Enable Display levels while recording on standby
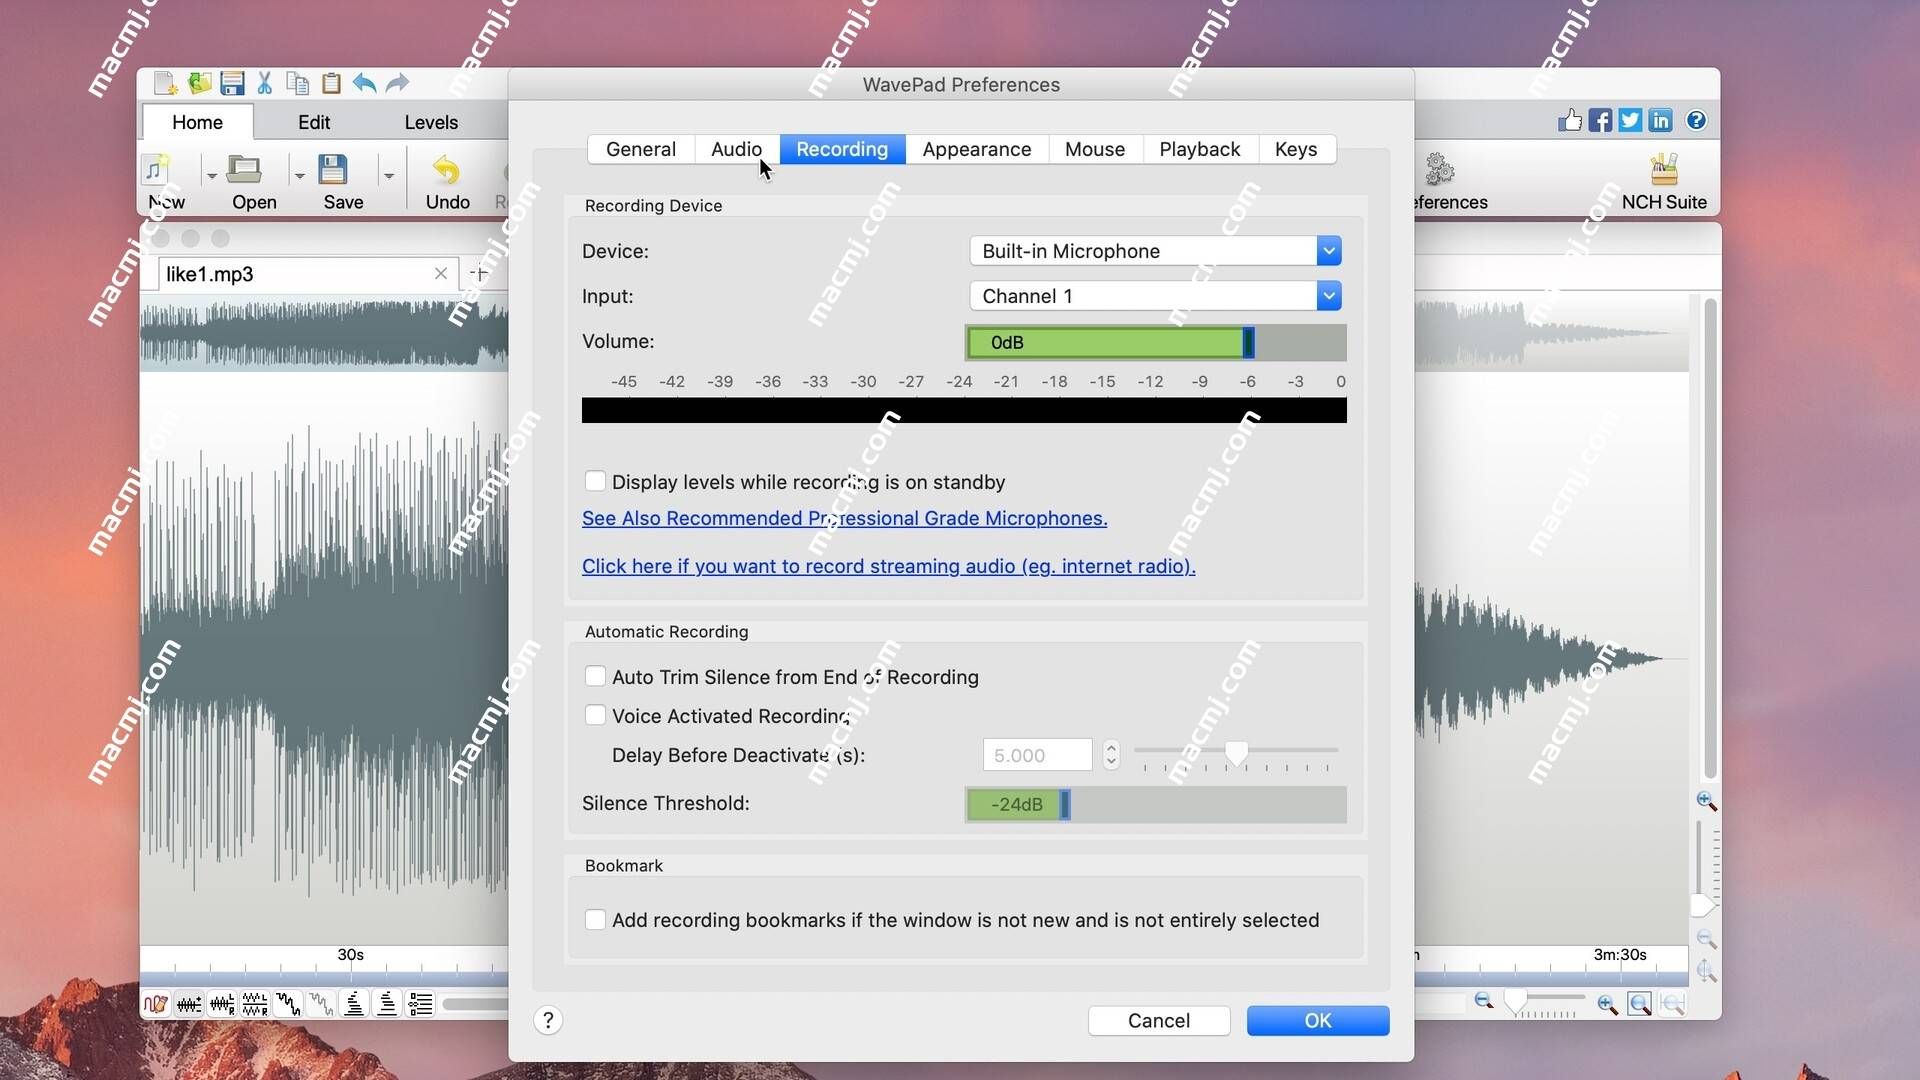Image resolution: width=1920 pixels, height=1080 pixels. coord(595,481)
